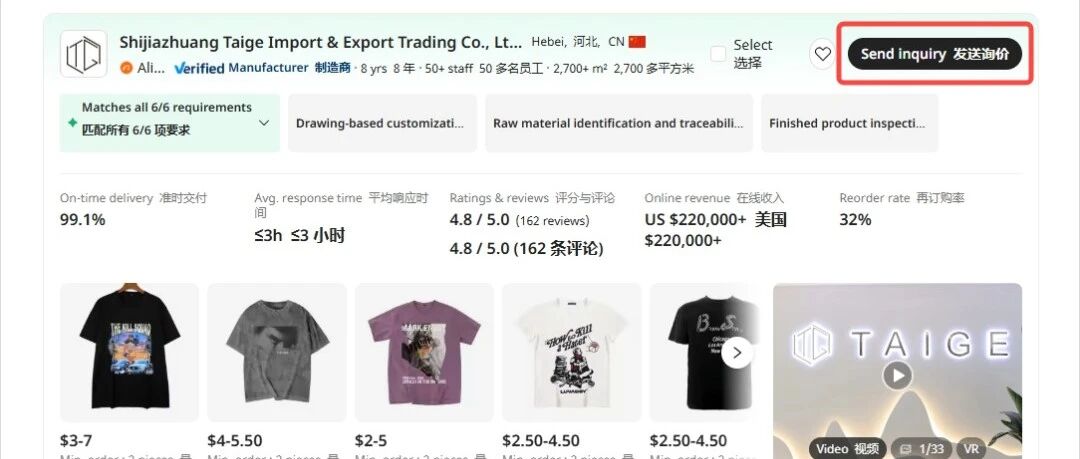
Task: Click the Verified Manufacturer badge
Action: [x=241, y=68]
